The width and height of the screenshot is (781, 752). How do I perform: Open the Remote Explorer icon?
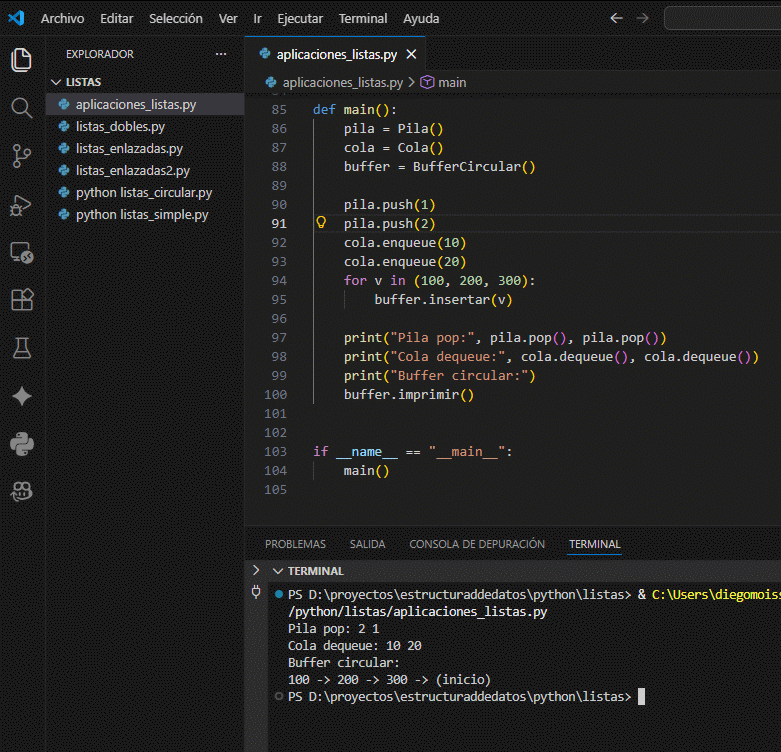click(x=21, y=253)
